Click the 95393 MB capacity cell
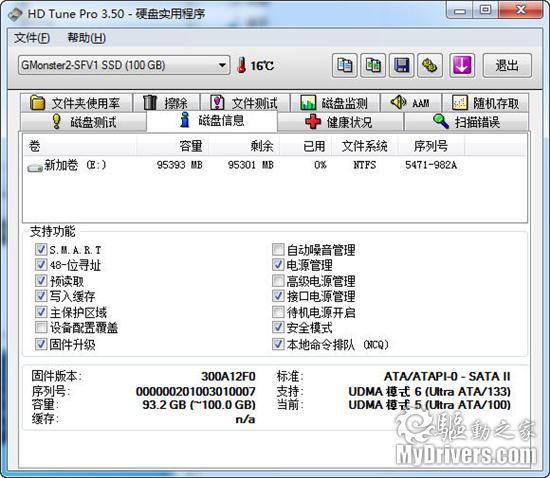 [180, 165]
